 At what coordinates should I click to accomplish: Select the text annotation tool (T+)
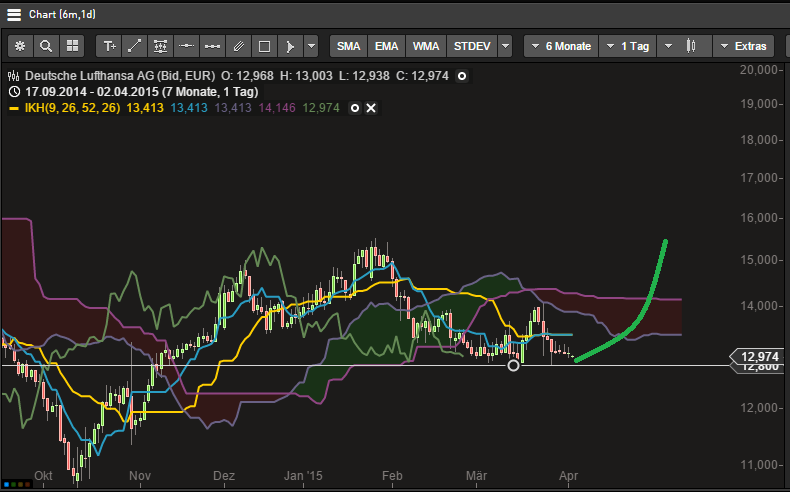(109, 46)
